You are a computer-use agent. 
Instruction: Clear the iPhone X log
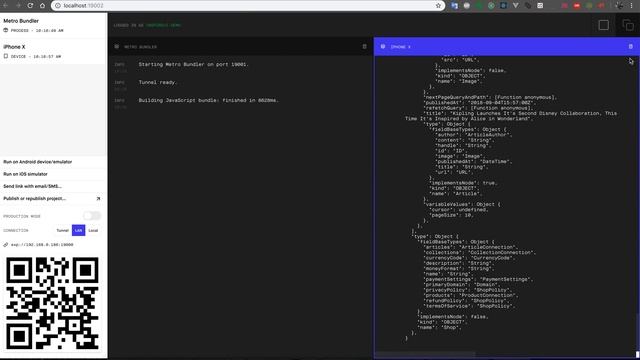(x=631, y=47)
